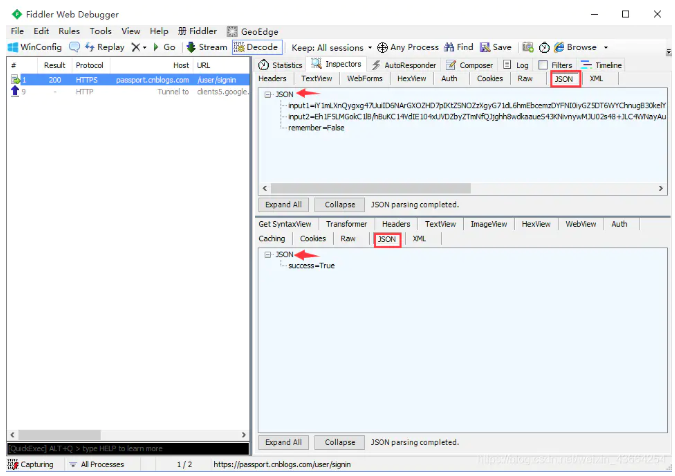Toggle the Decode toolbar button
The width and height of the screenshot is (675, 476).
[x=257, y=47]
